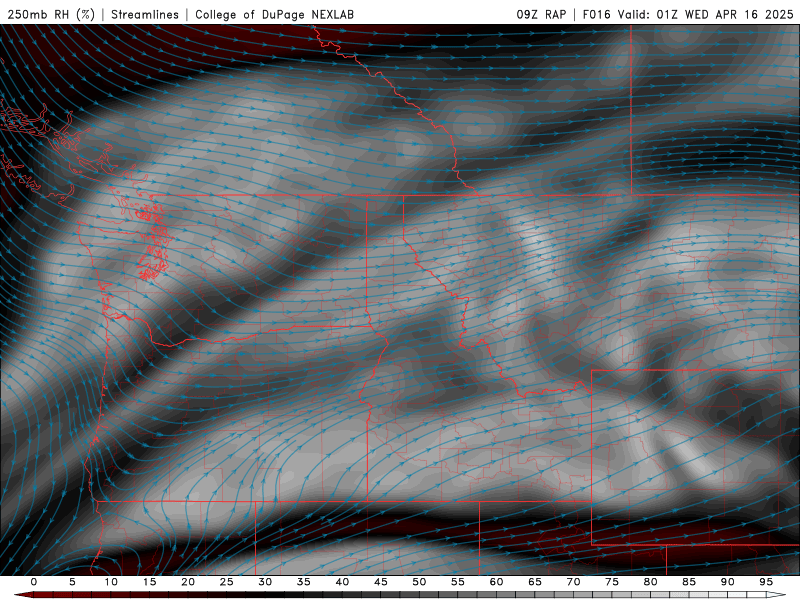The height and width of the screenshot is (600, 800).
Task: Click the "85" colorbar label
Action: pos(689,582)
